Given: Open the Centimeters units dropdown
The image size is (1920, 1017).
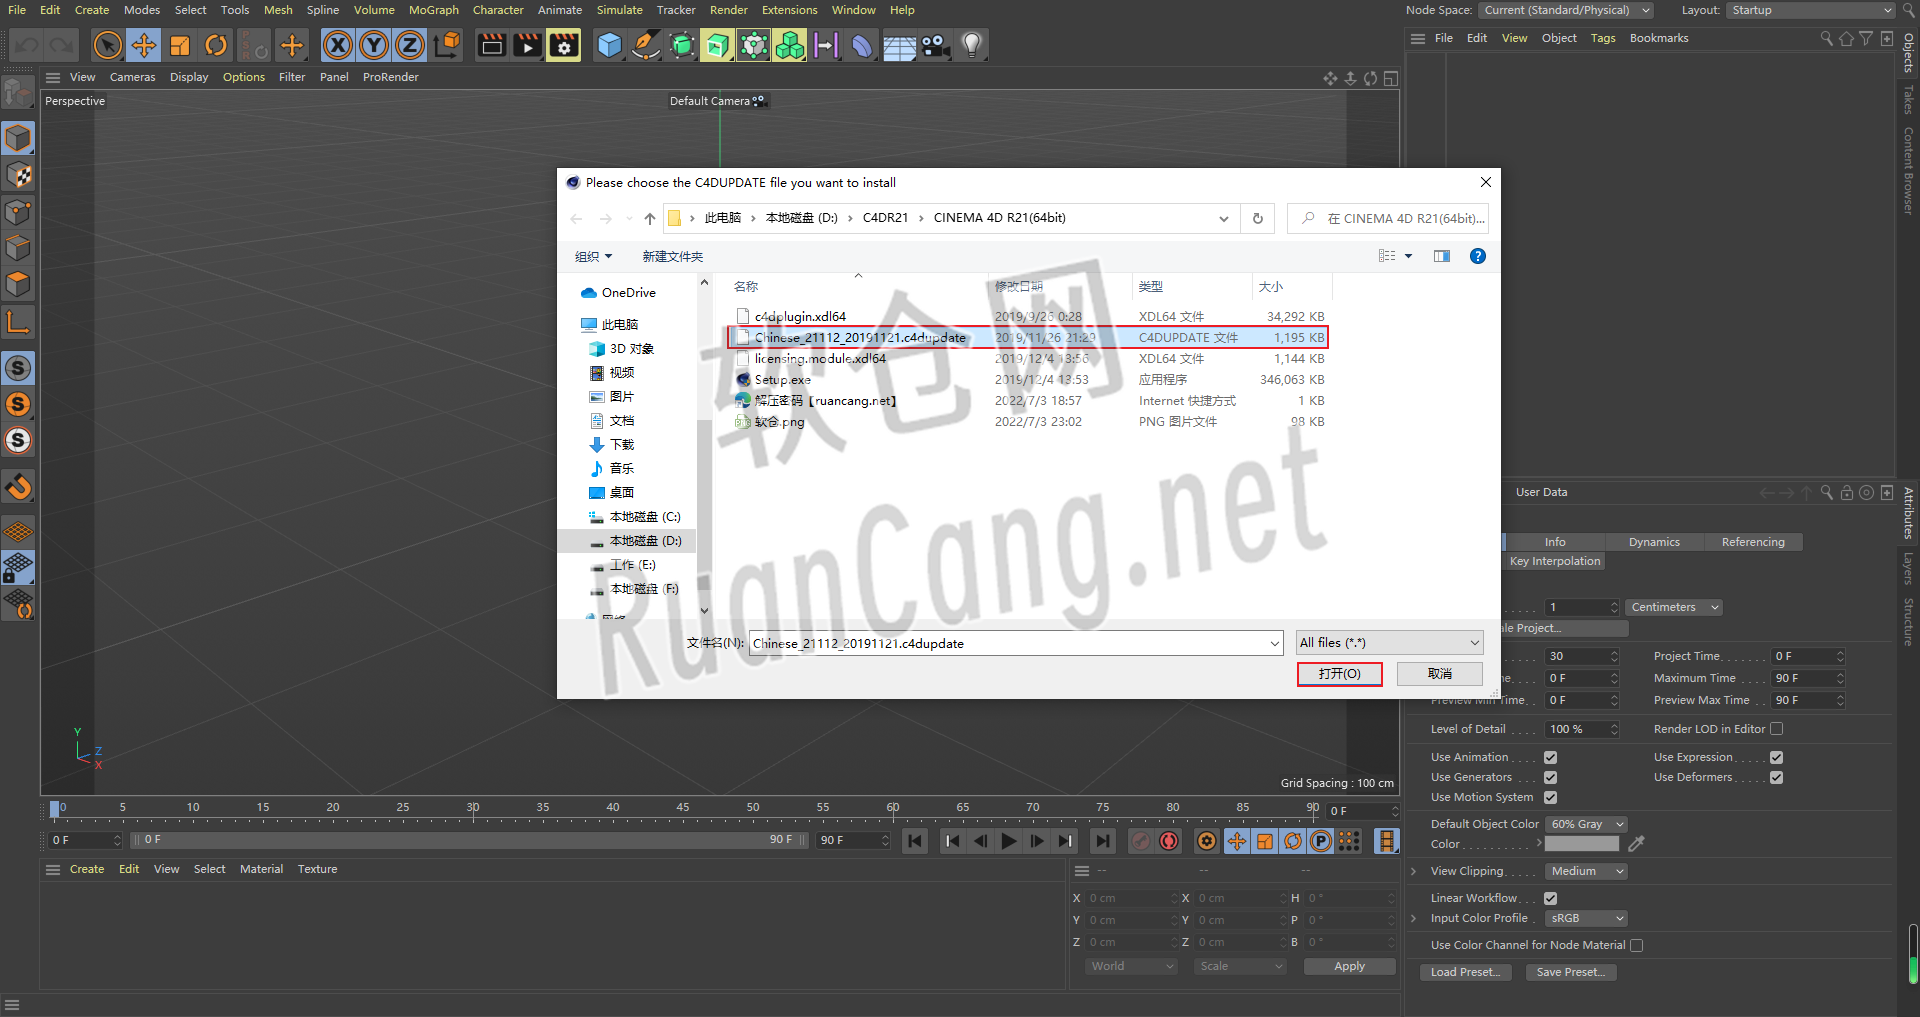Looking at the screenshot, I should pos(1673,607).
